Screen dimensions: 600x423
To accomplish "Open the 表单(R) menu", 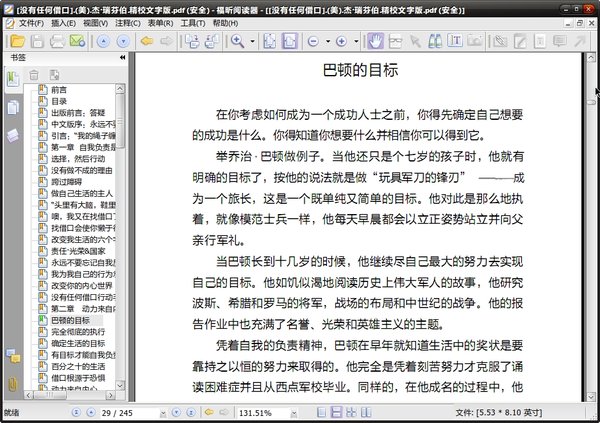I will click(x=160, y=23).
